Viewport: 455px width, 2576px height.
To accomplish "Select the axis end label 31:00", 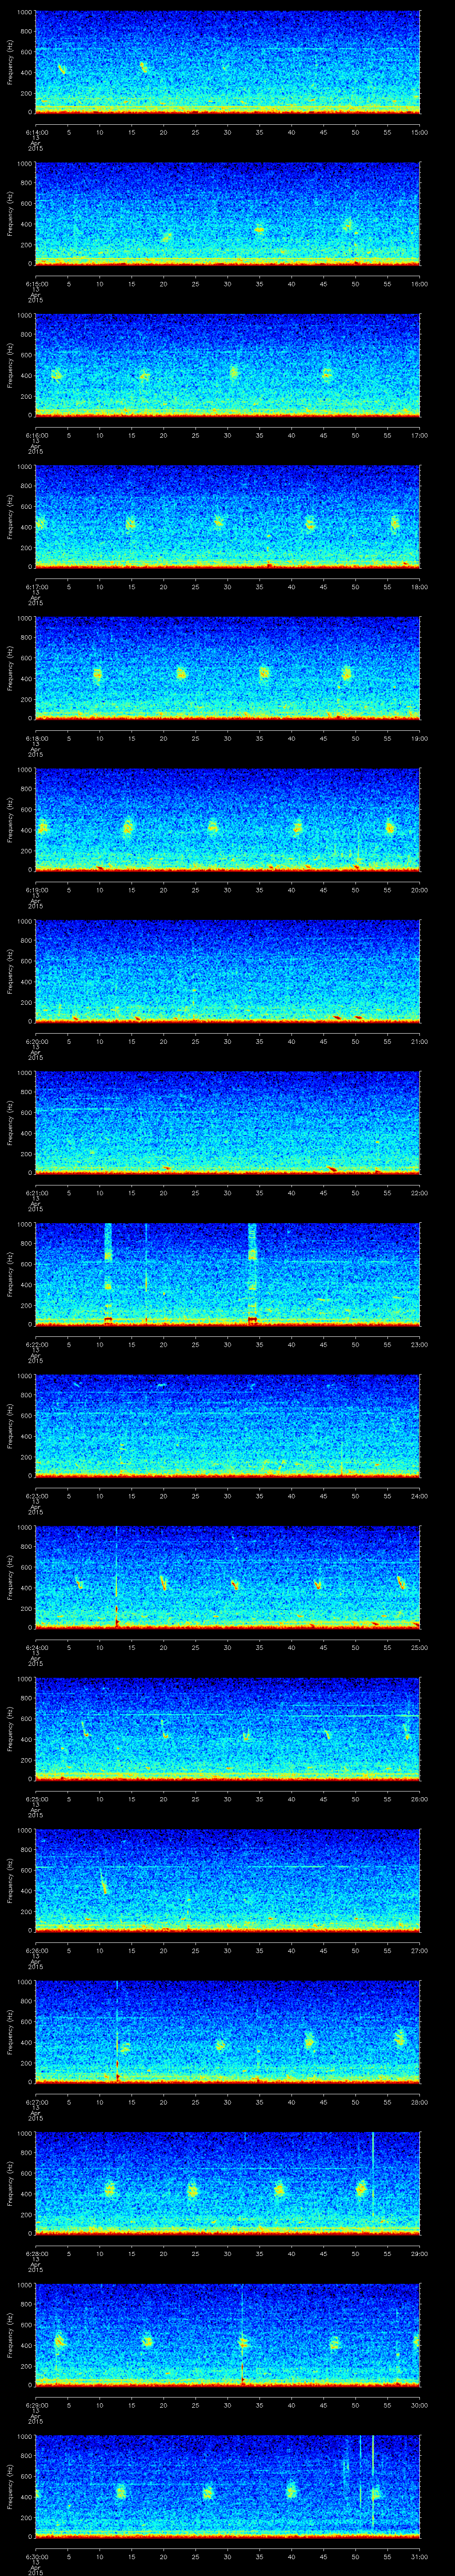I will coord(419,2556).
